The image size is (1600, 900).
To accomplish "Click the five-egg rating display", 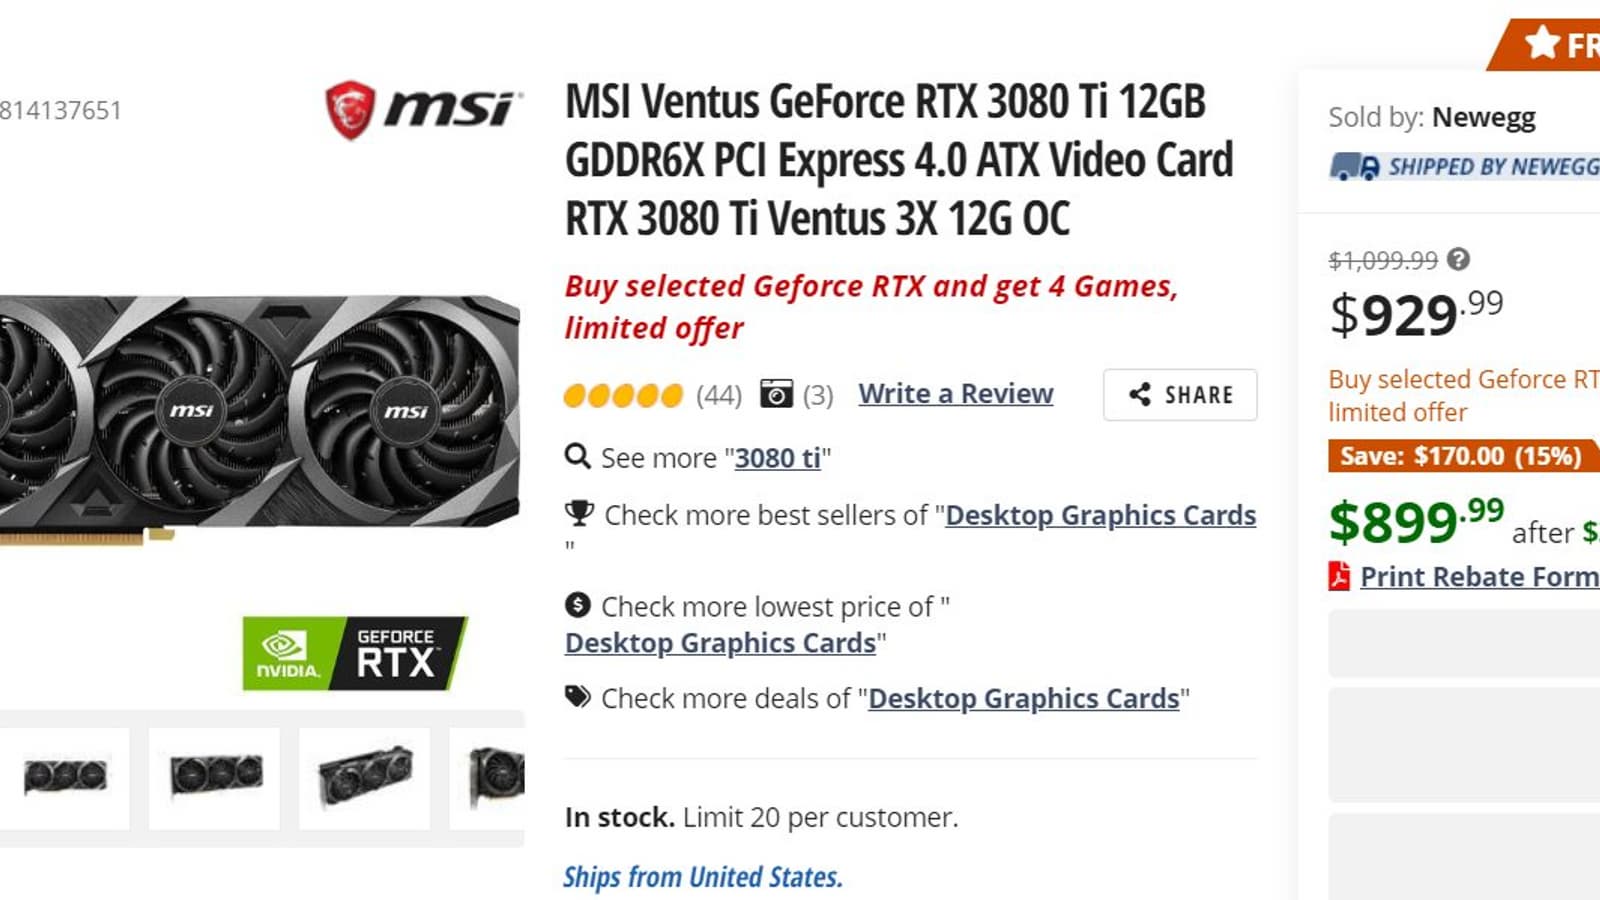I will tap(623, 396).
